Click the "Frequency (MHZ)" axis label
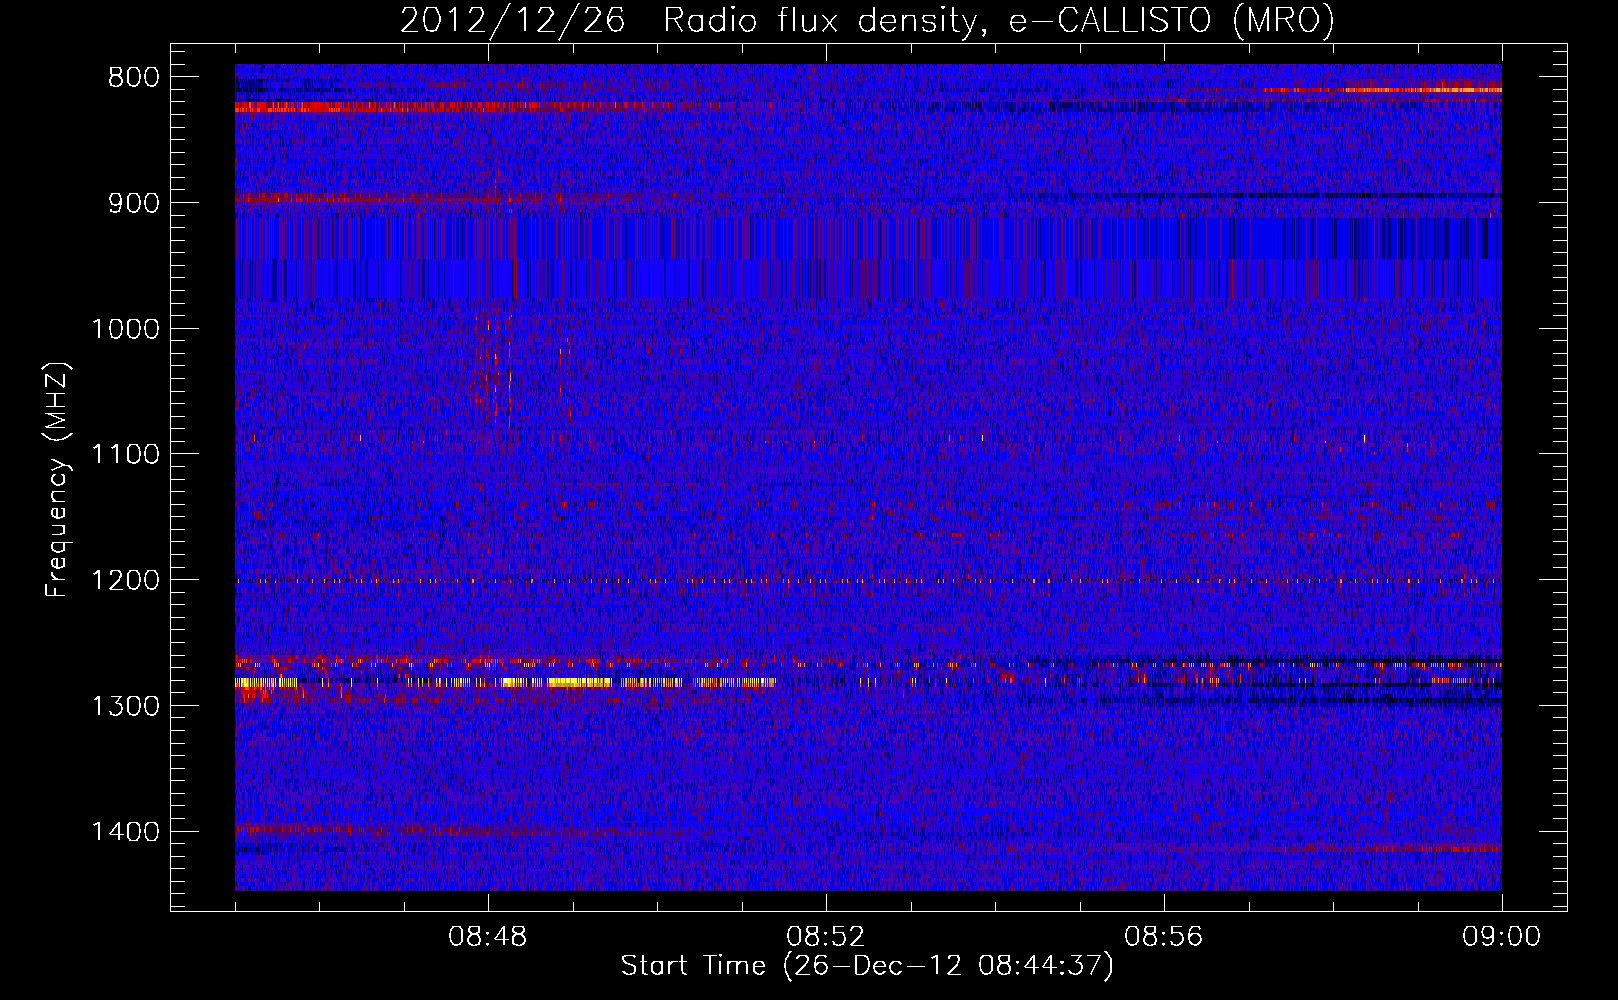The image size is (1618, 1000). (x=57, y=480)
